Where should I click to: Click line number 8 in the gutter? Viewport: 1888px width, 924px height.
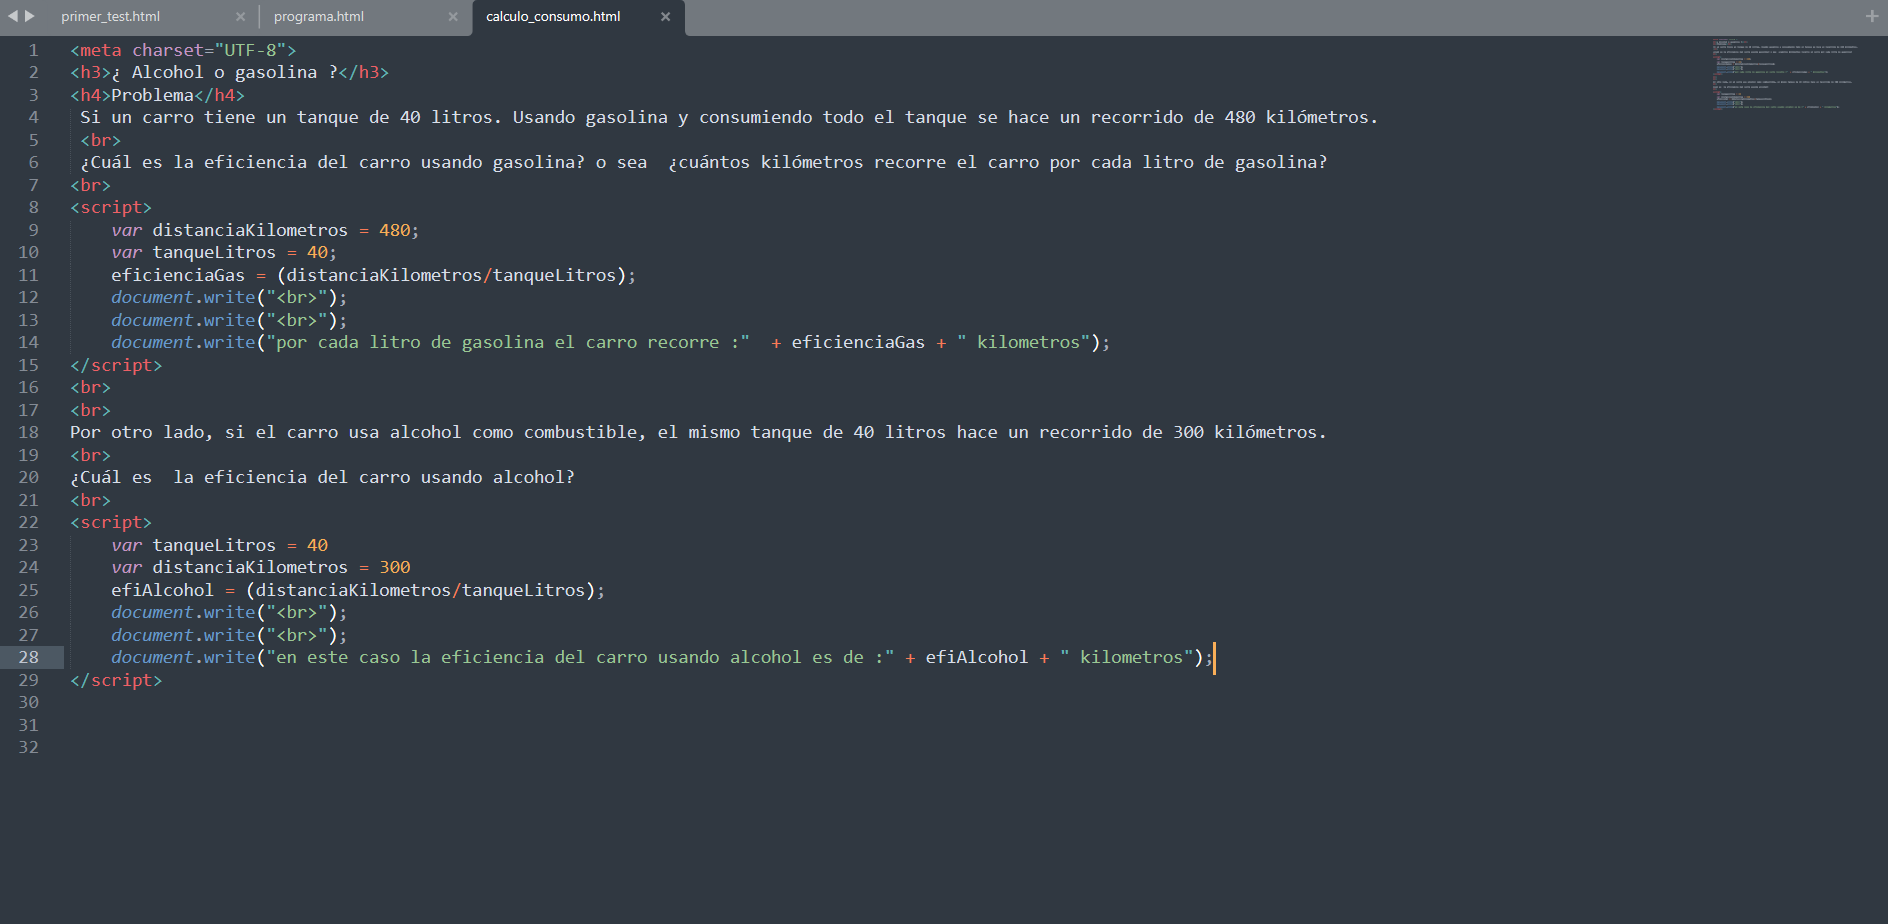coord(34,207)
